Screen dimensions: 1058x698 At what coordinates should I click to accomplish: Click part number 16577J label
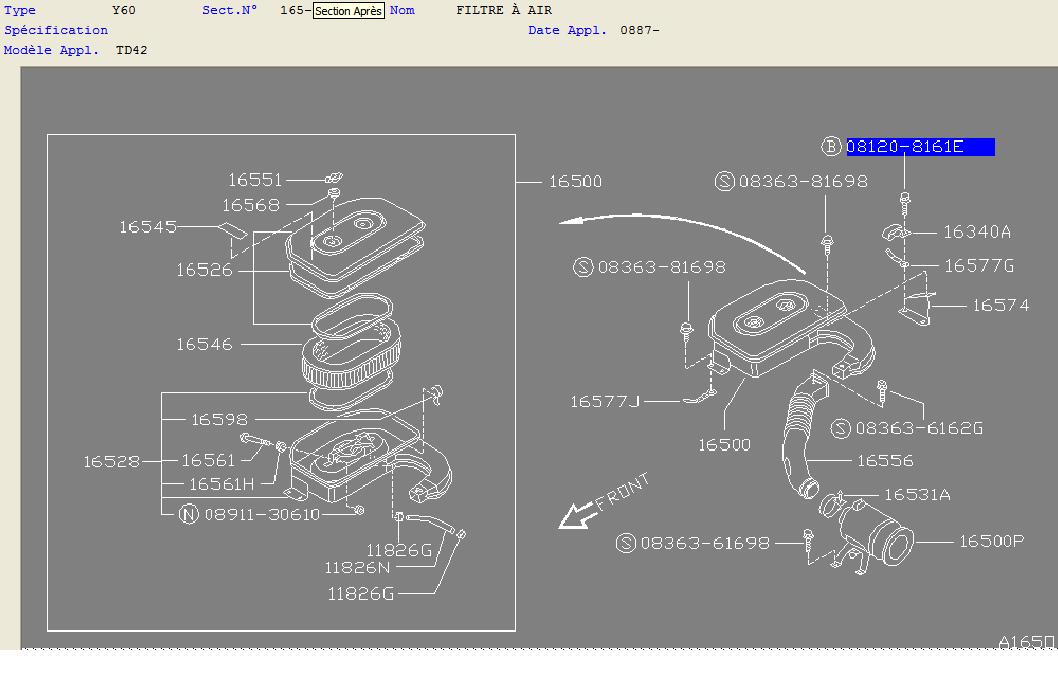tap(605, 402)
